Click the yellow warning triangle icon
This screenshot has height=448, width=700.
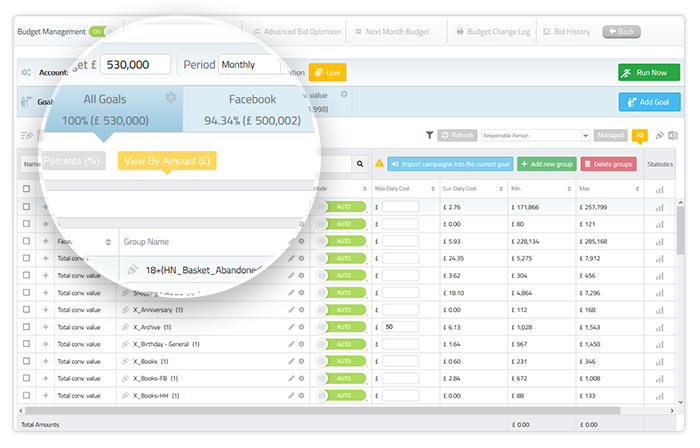pos(379,163)
